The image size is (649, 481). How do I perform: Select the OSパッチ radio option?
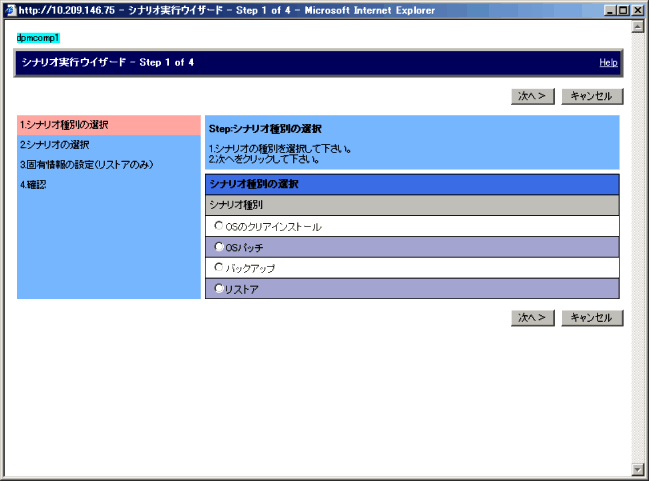click(x=219, y=247)
